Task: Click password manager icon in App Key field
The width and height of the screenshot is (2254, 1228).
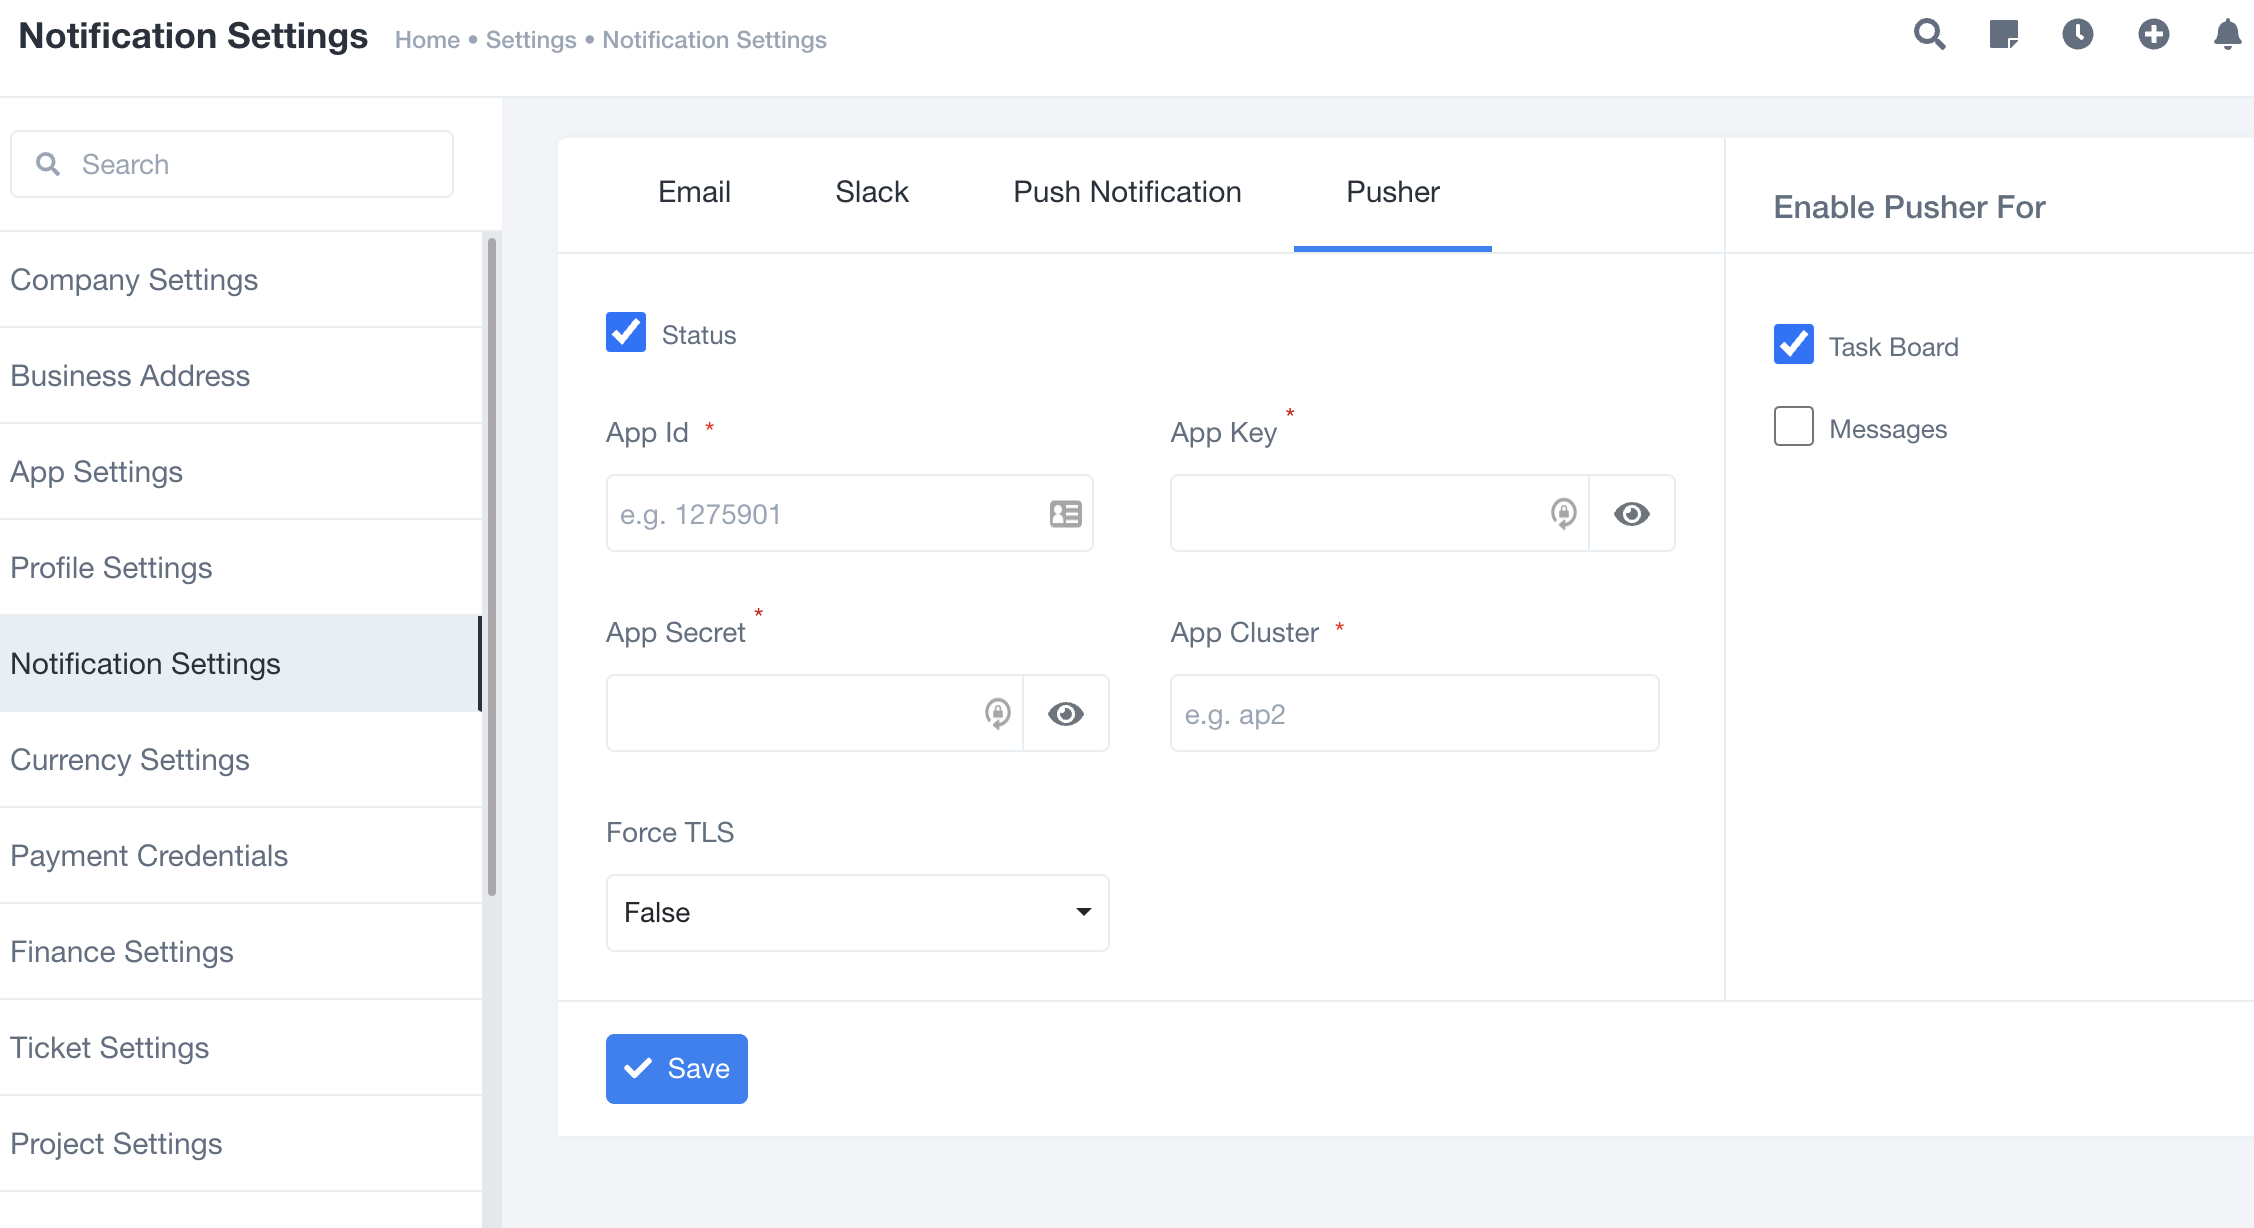Action: click(1563, 514)
